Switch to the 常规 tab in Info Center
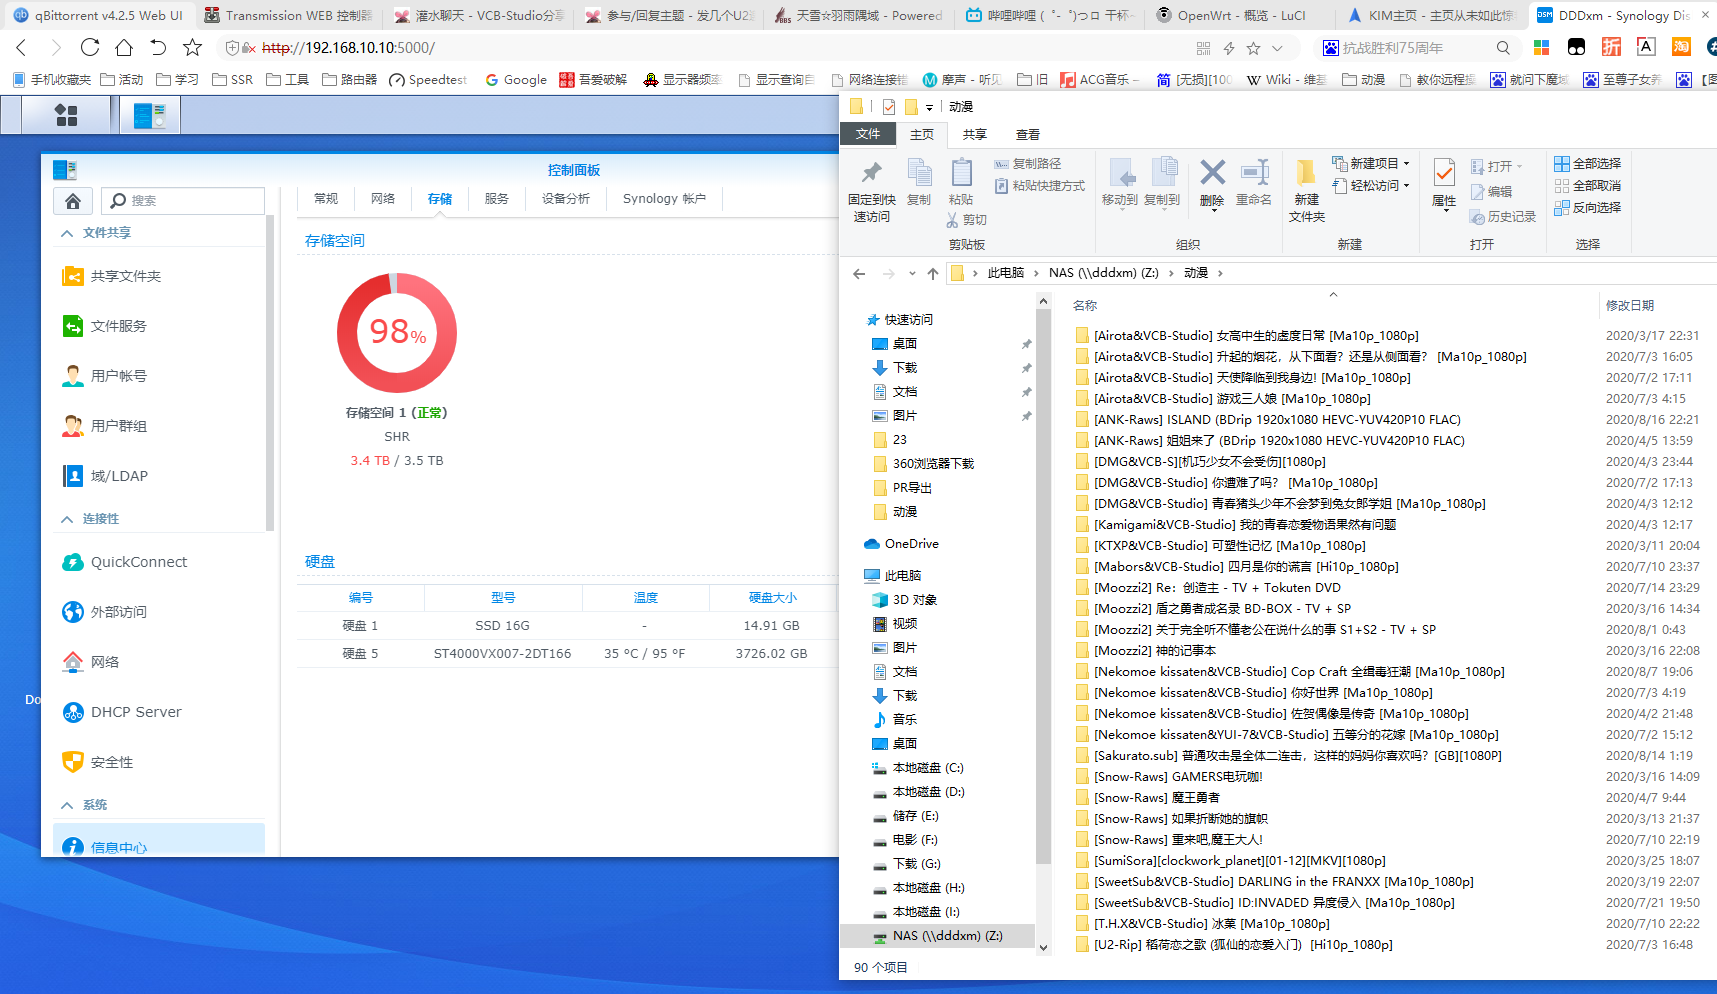The height and width of the screenshot is (994, 1717). pos(326,199)
